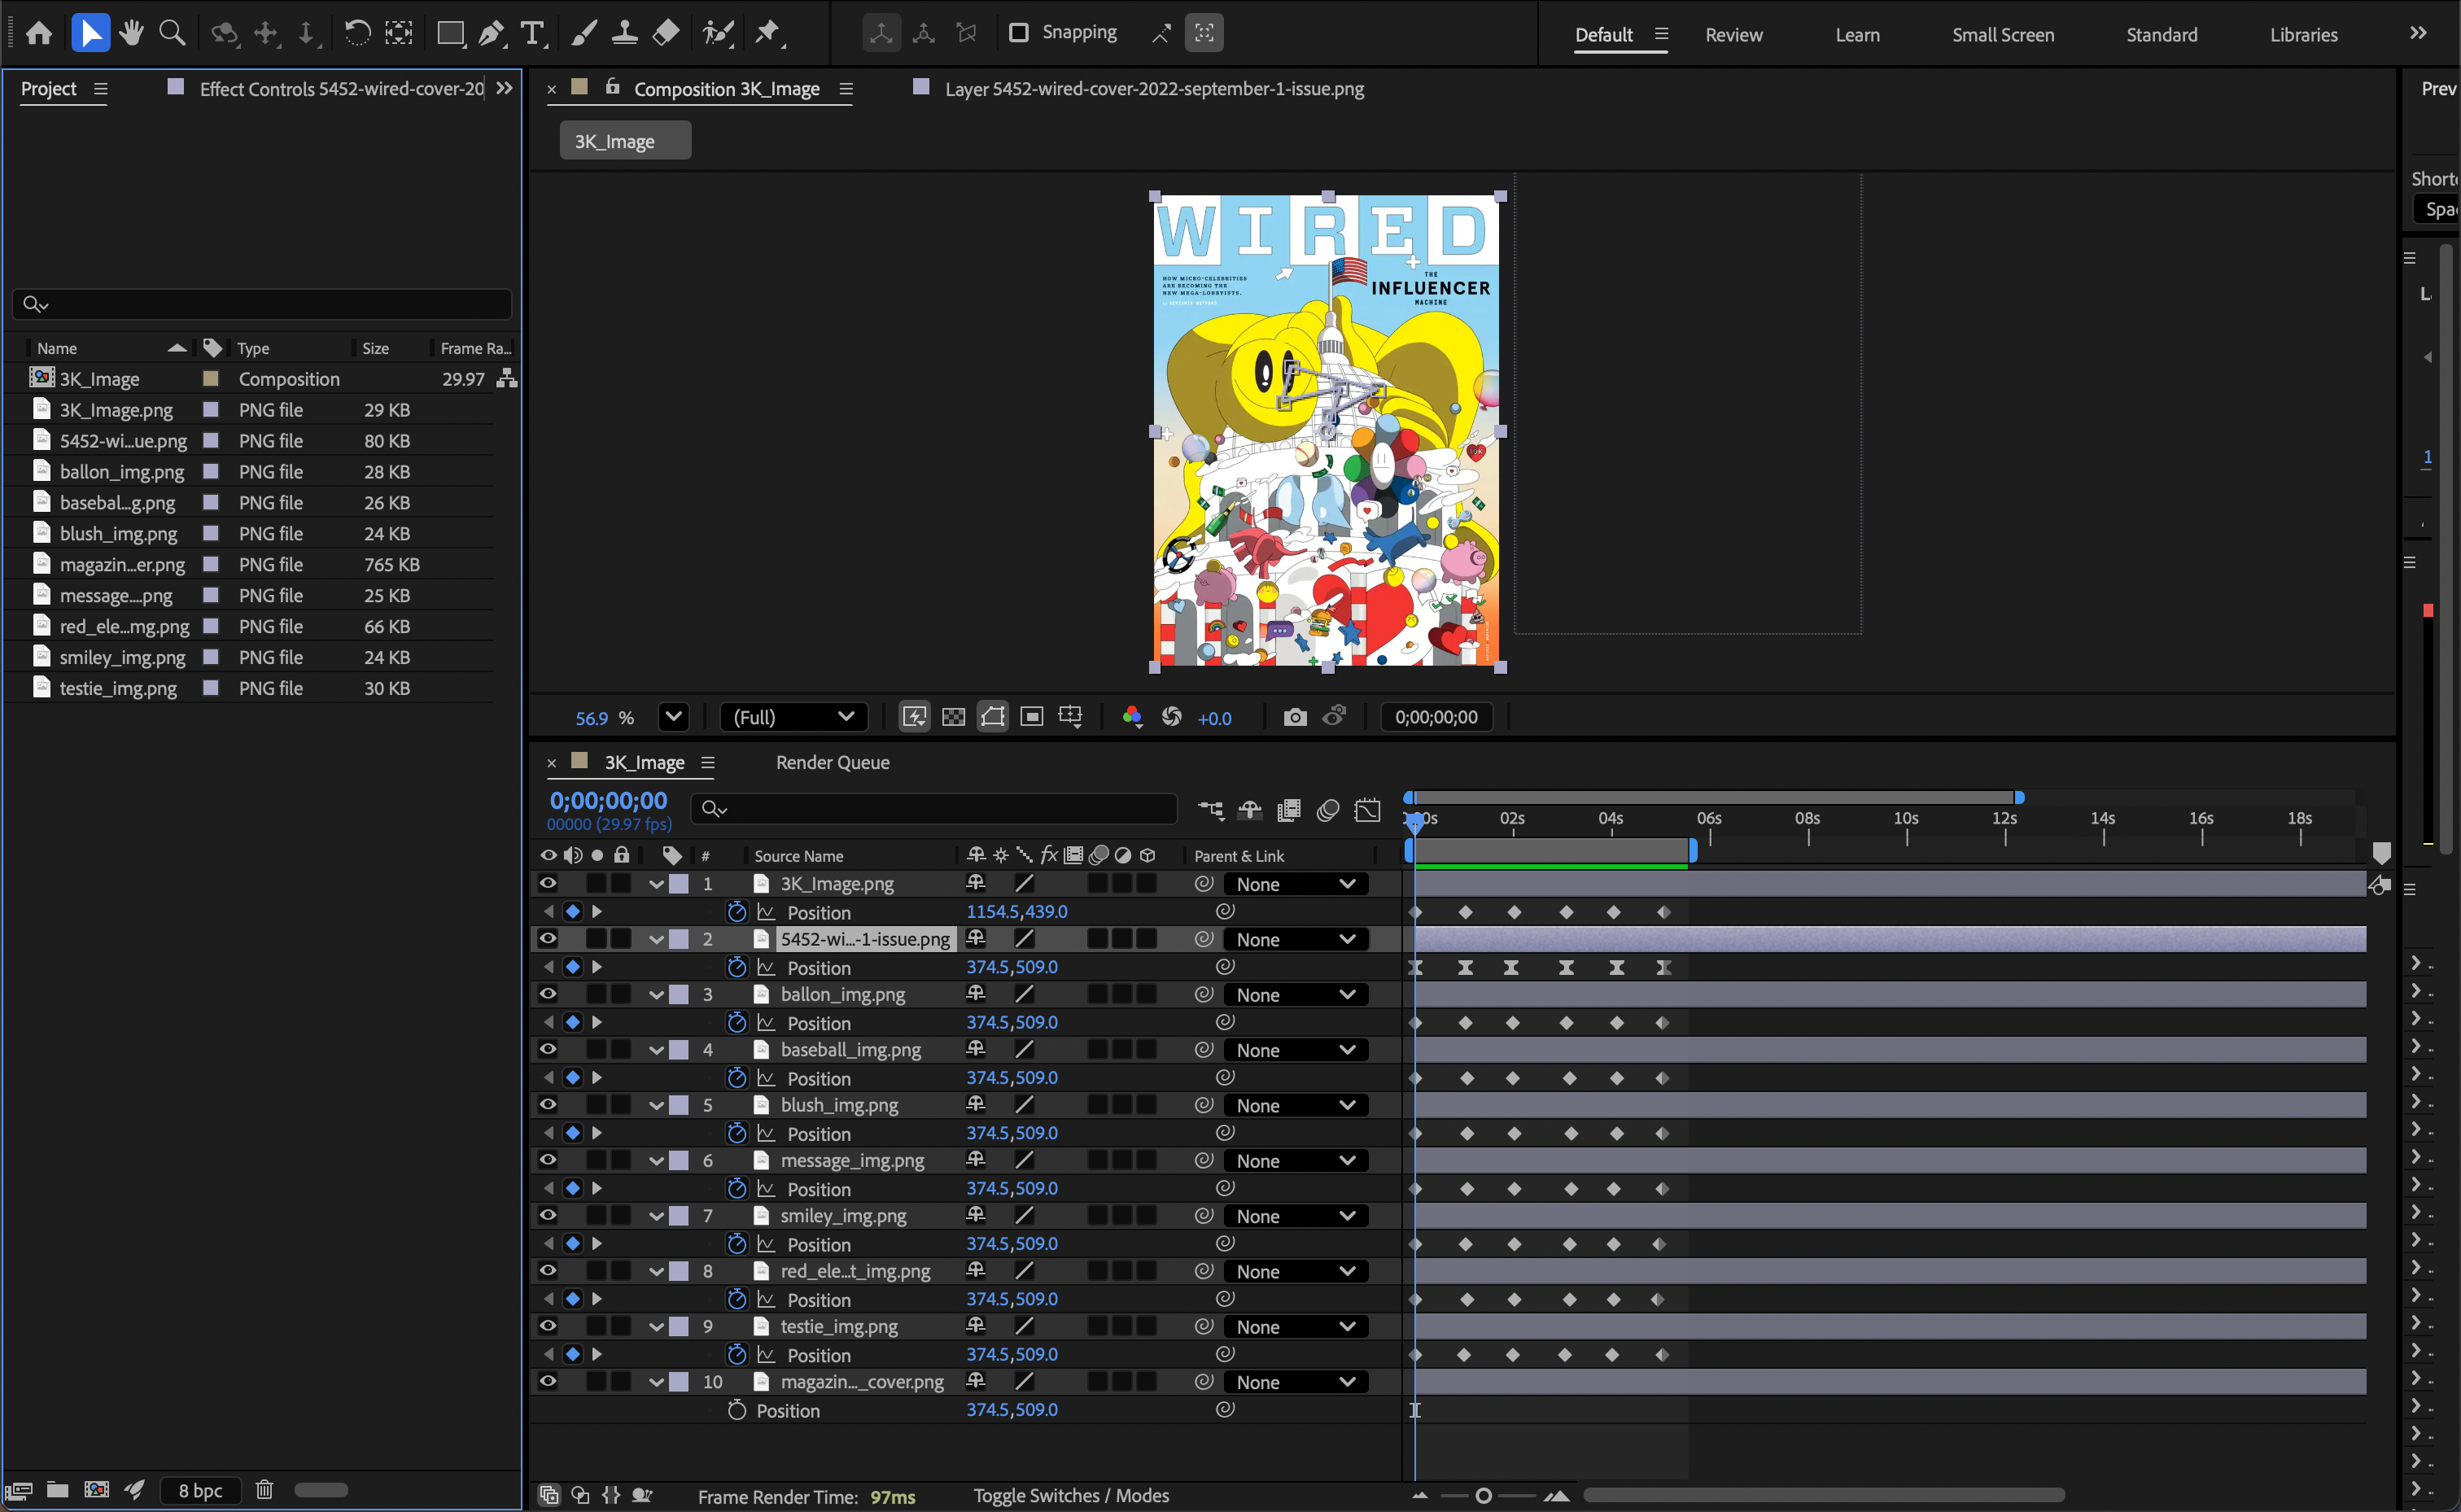This screenshot has width=2461, height=1512.
Task: Click the timeline layer search field
Action: (x=934, y=809)
